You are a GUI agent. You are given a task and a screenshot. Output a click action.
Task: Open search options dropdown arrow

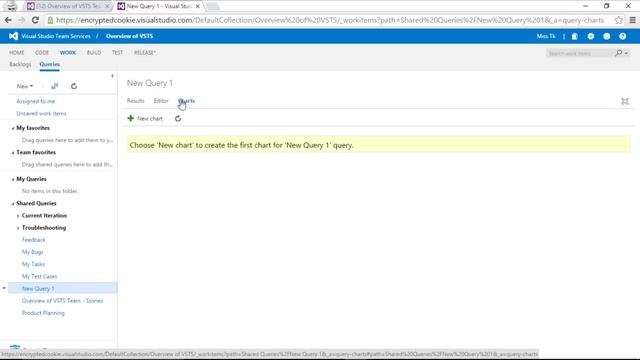(x=626, y=53)
